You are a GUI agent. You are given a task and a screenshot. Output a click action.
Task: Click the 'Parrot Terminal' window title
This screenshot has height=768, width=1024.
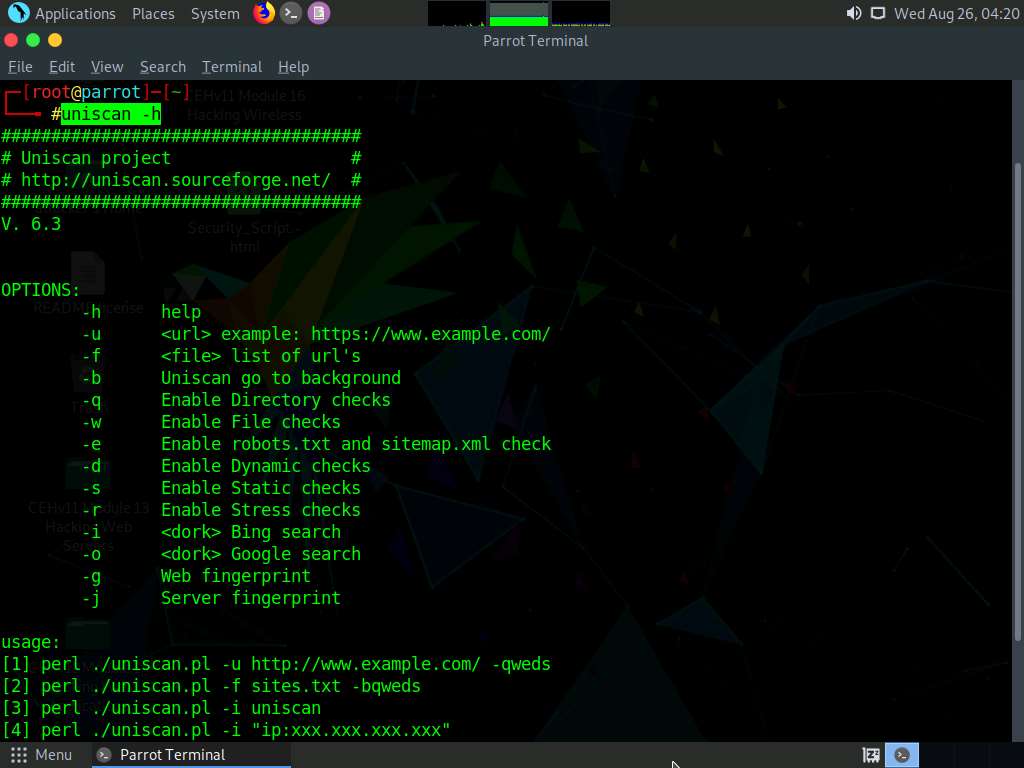tap(536, 40)
